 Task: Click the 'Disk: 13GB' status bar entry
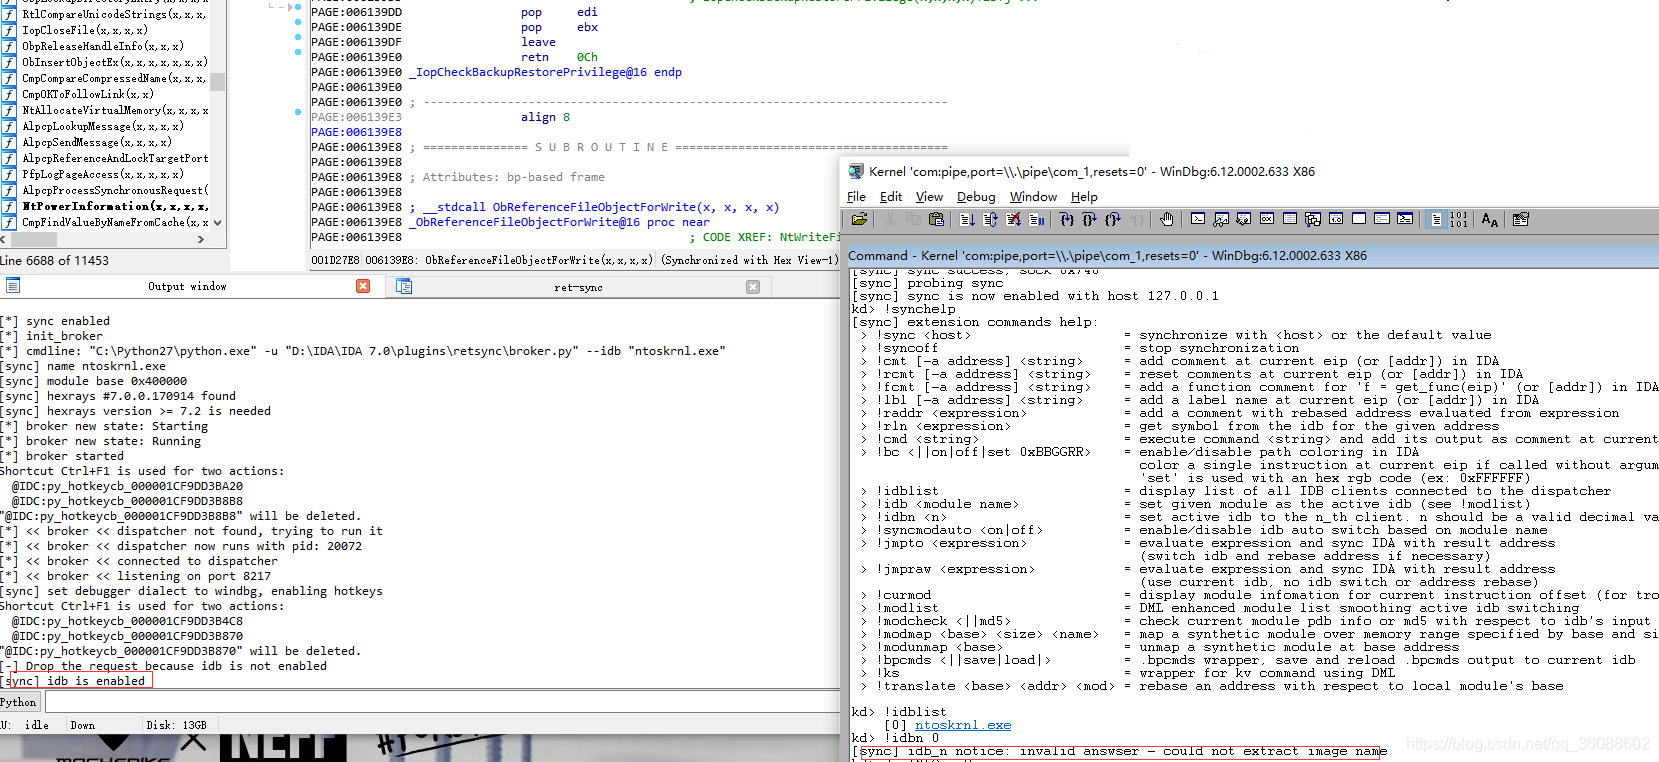coord(176,725)
